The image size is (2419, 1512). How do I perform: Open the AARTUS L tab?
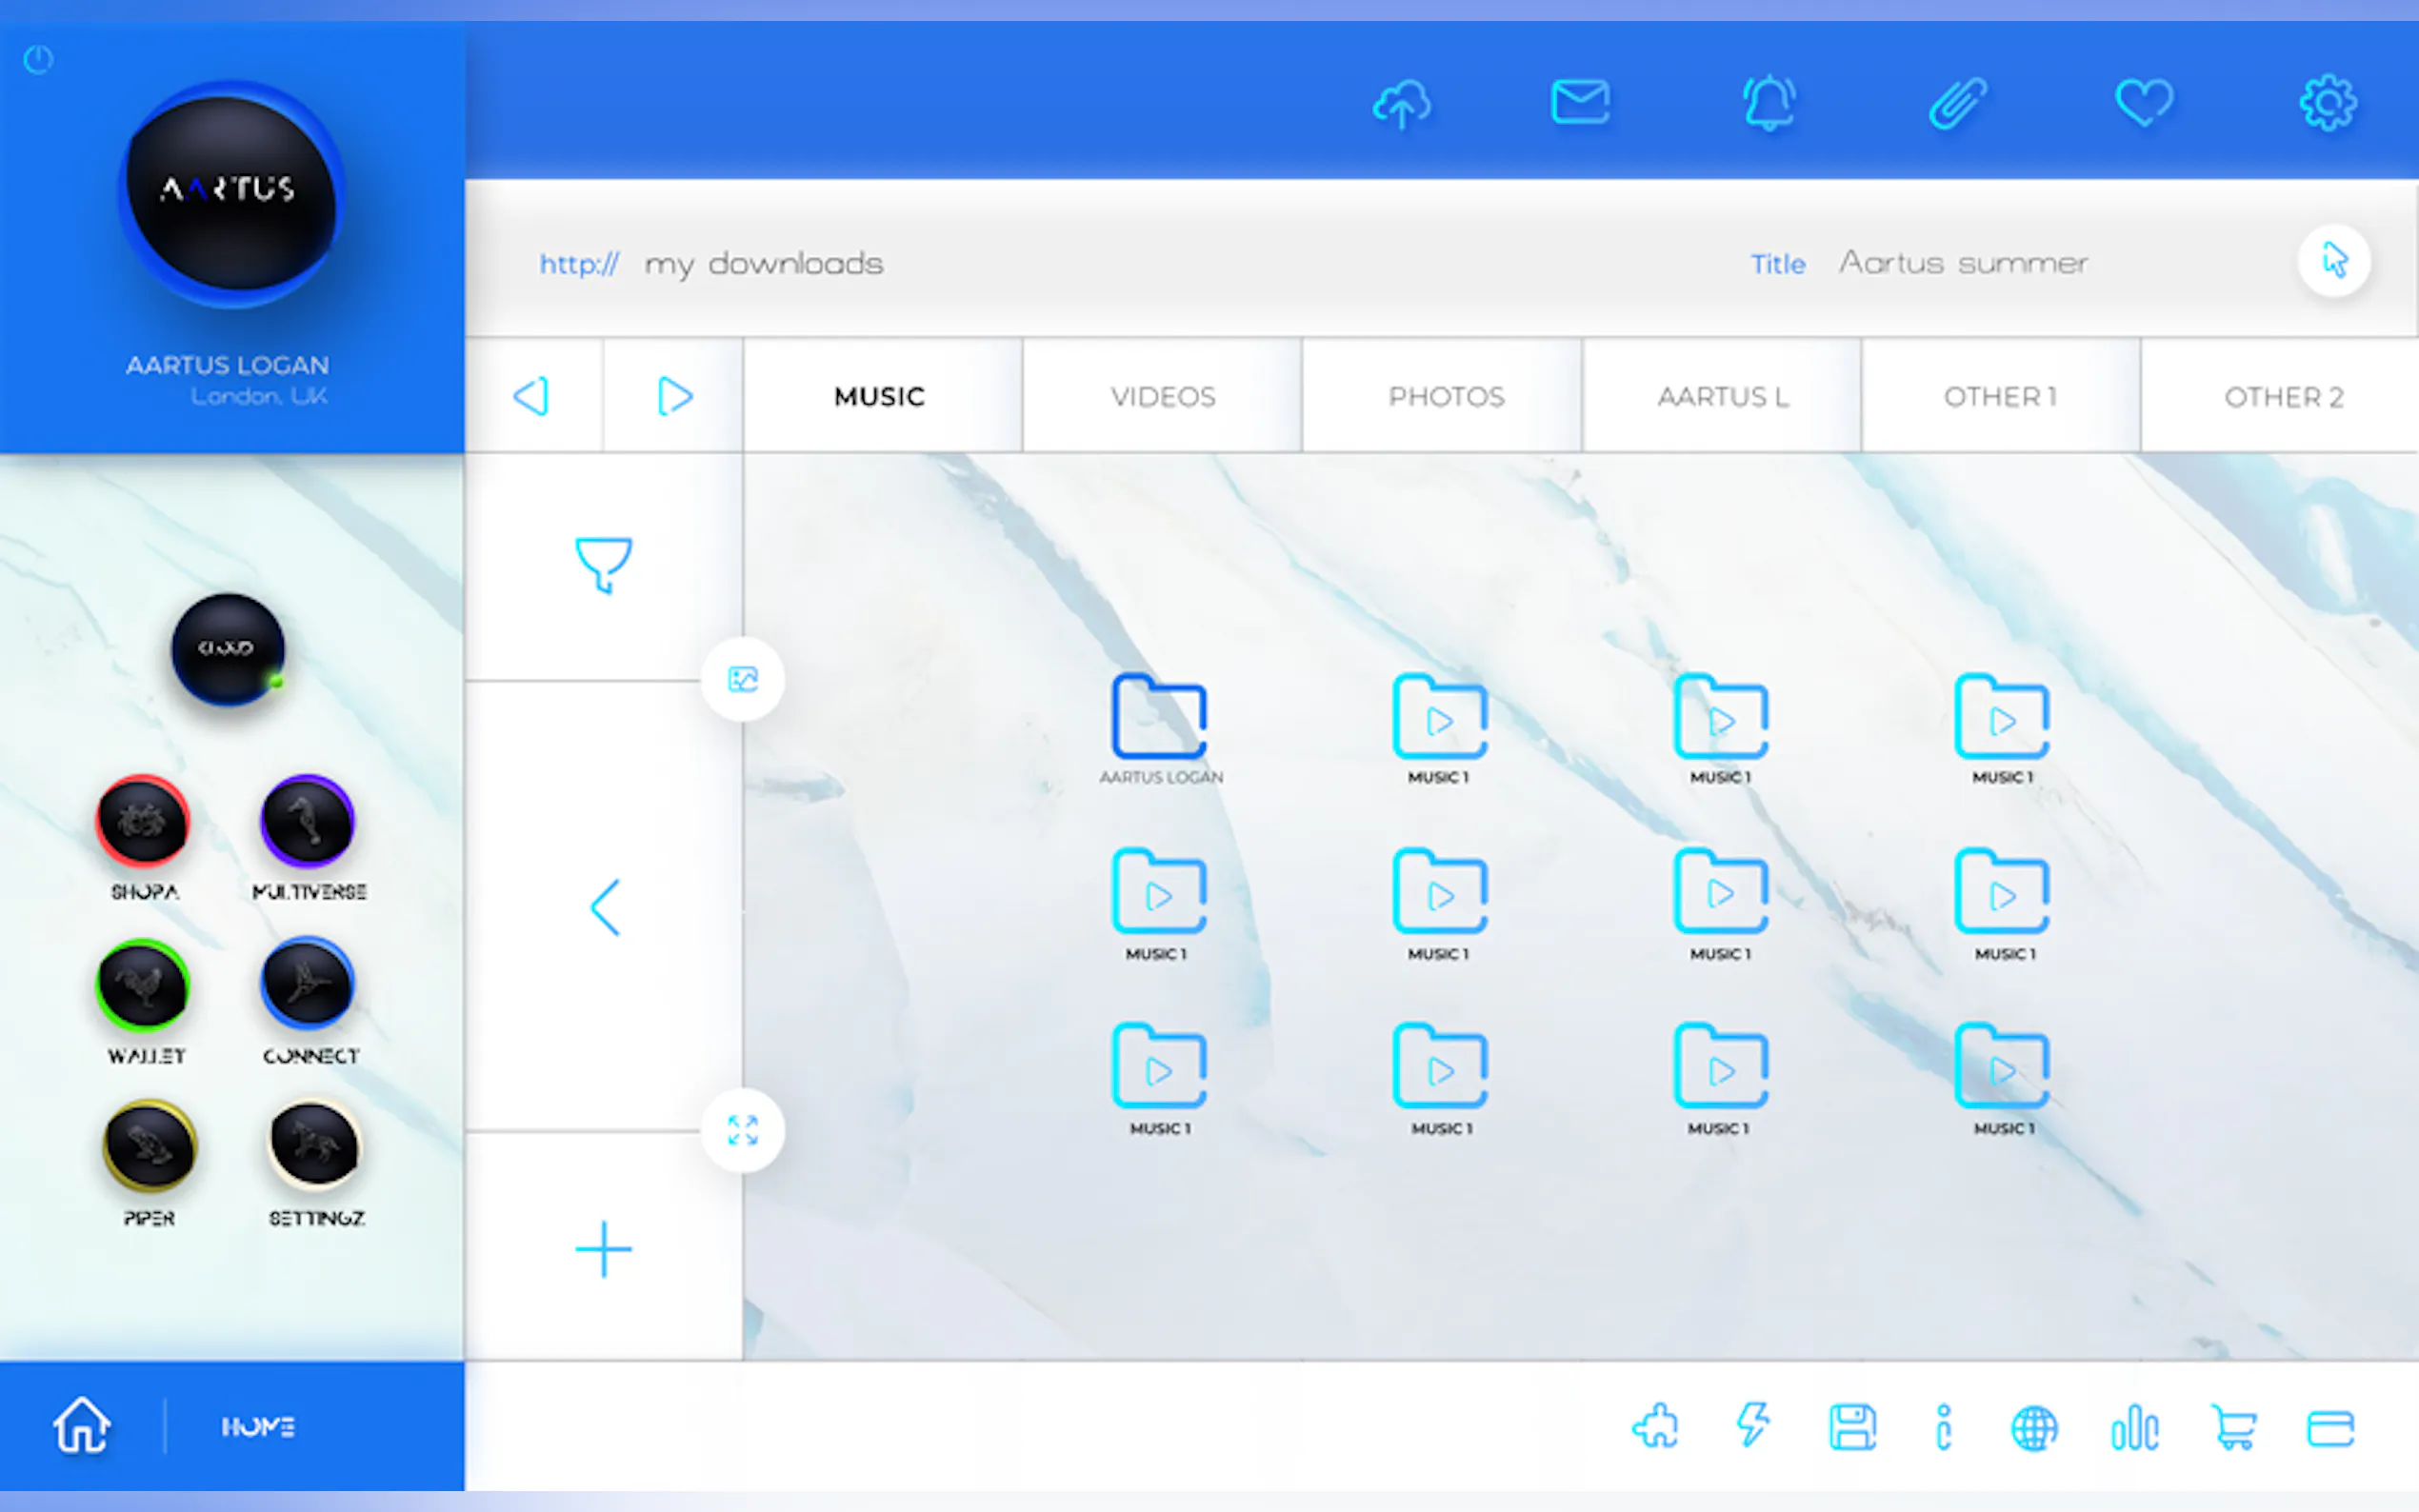(1722, 396)
